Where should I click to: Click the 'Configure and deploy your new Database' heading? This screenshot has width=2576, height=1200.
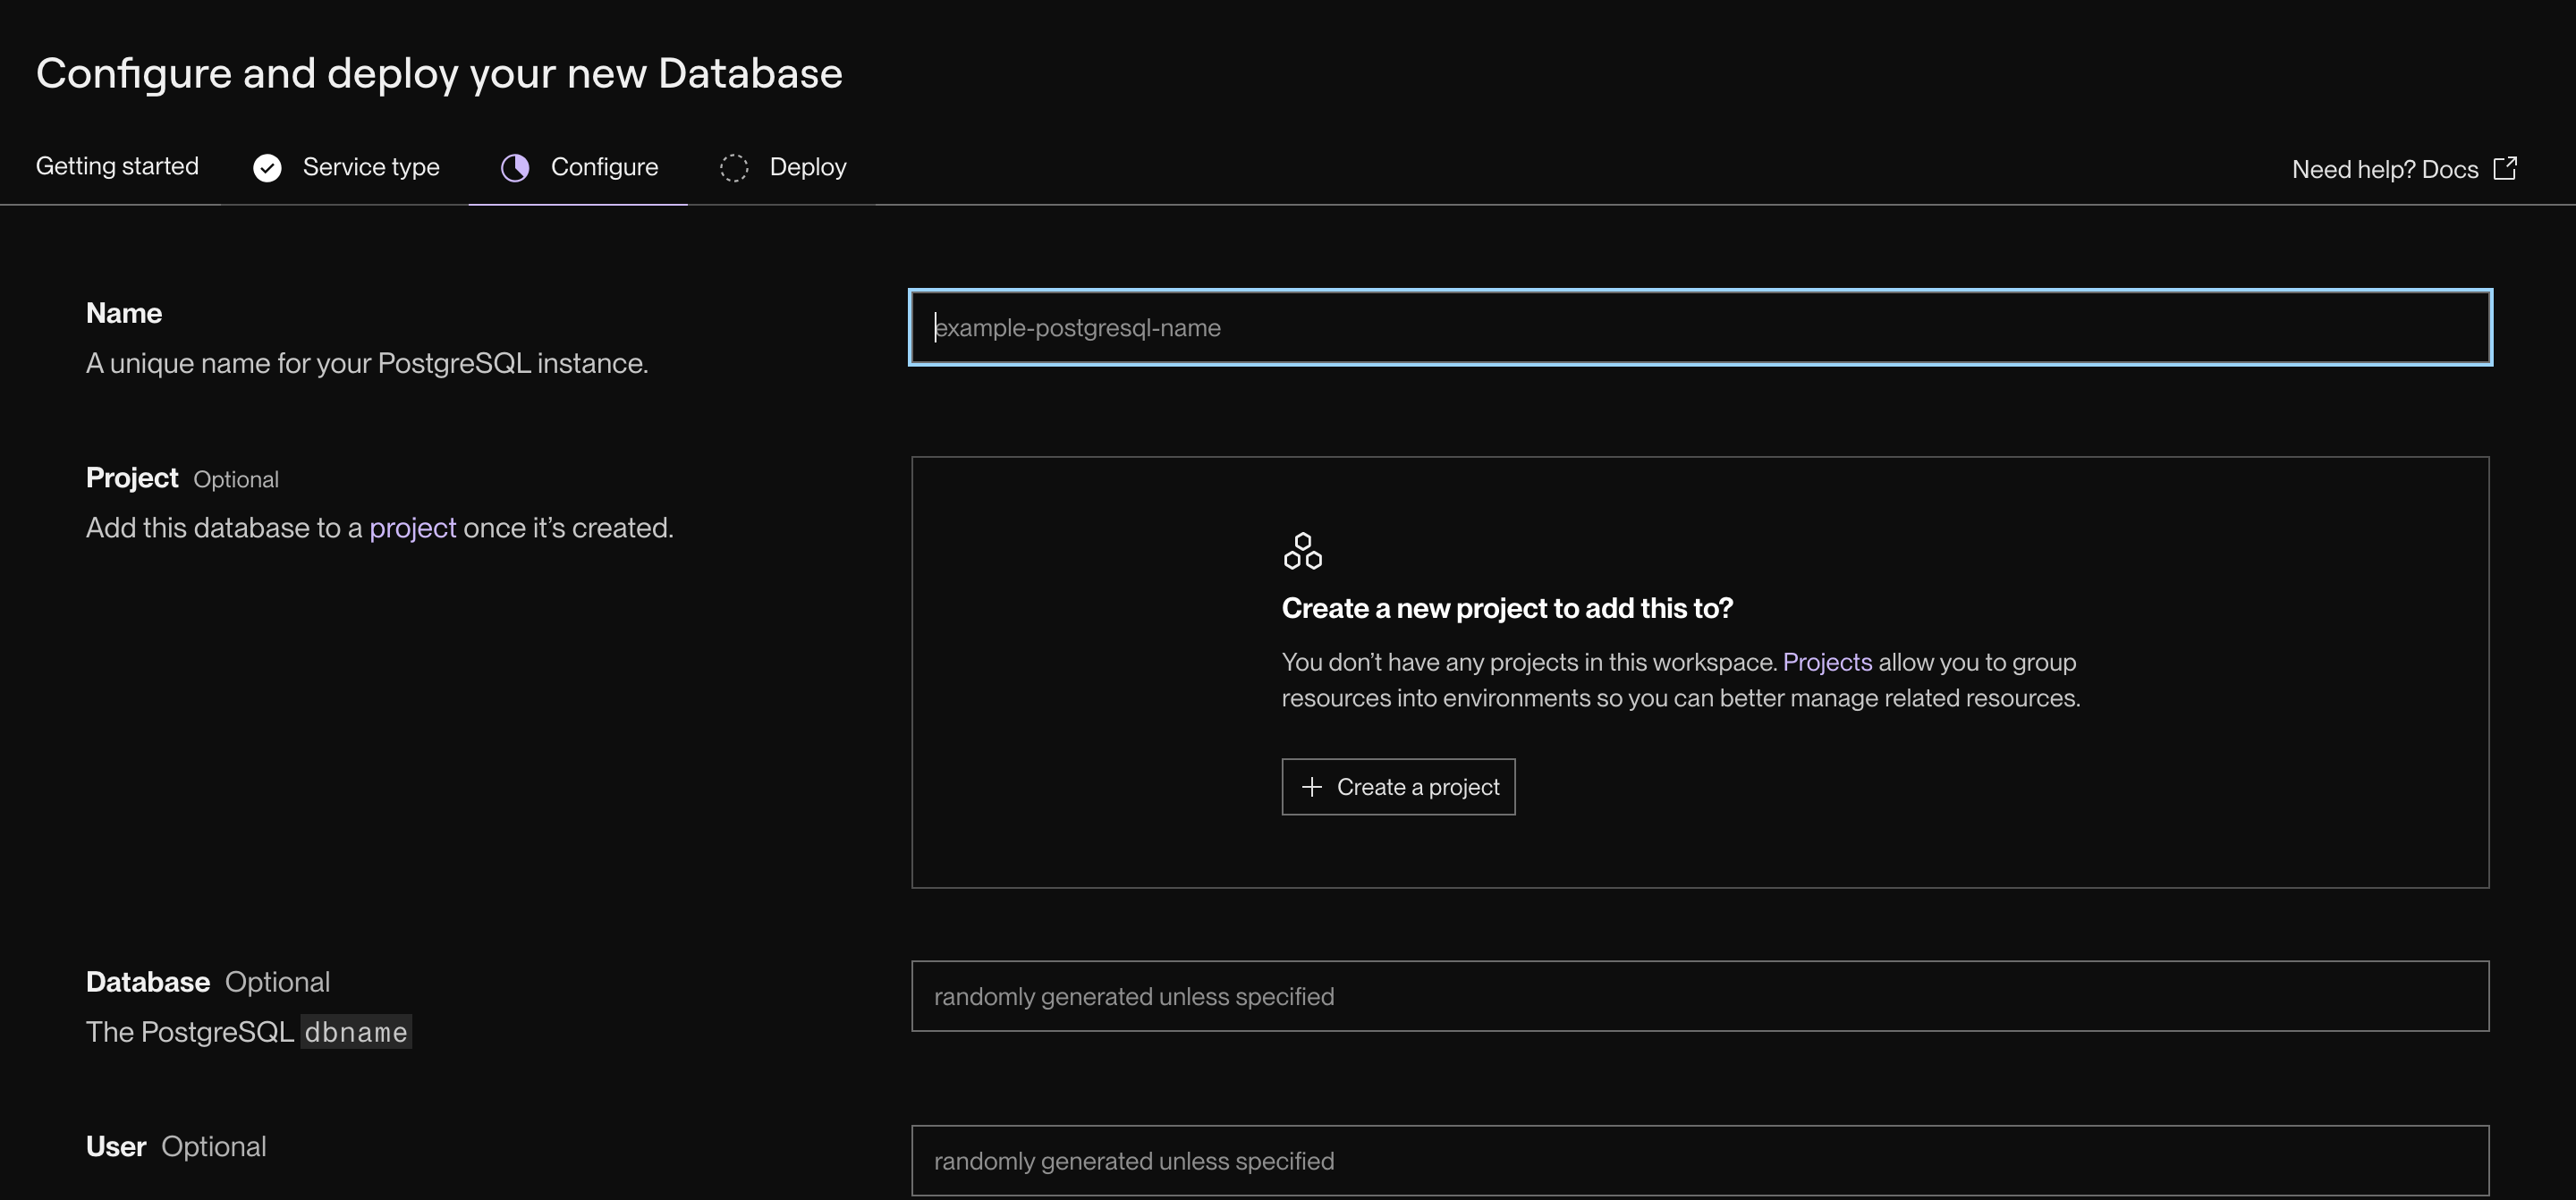point(439,74)
